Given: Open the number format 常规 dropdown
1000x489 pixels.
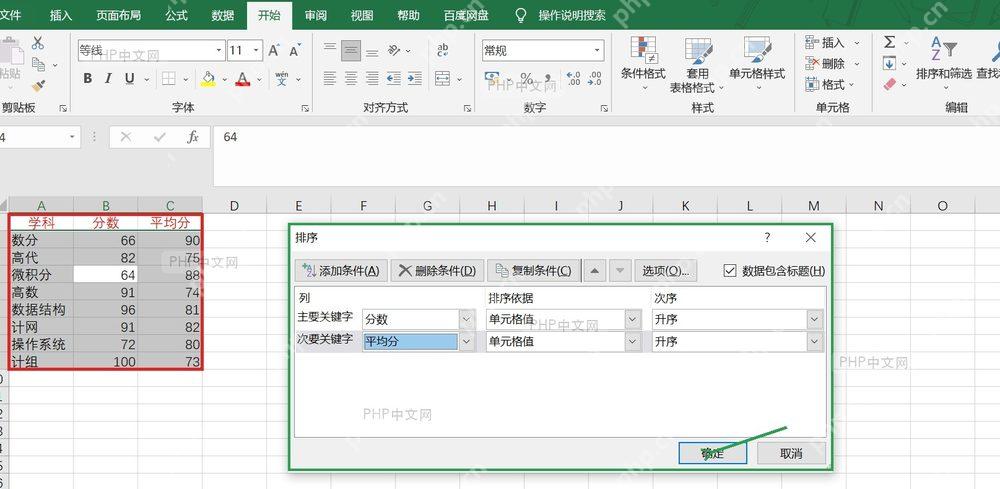Looking at the screenshot, I should coord(598,50).
